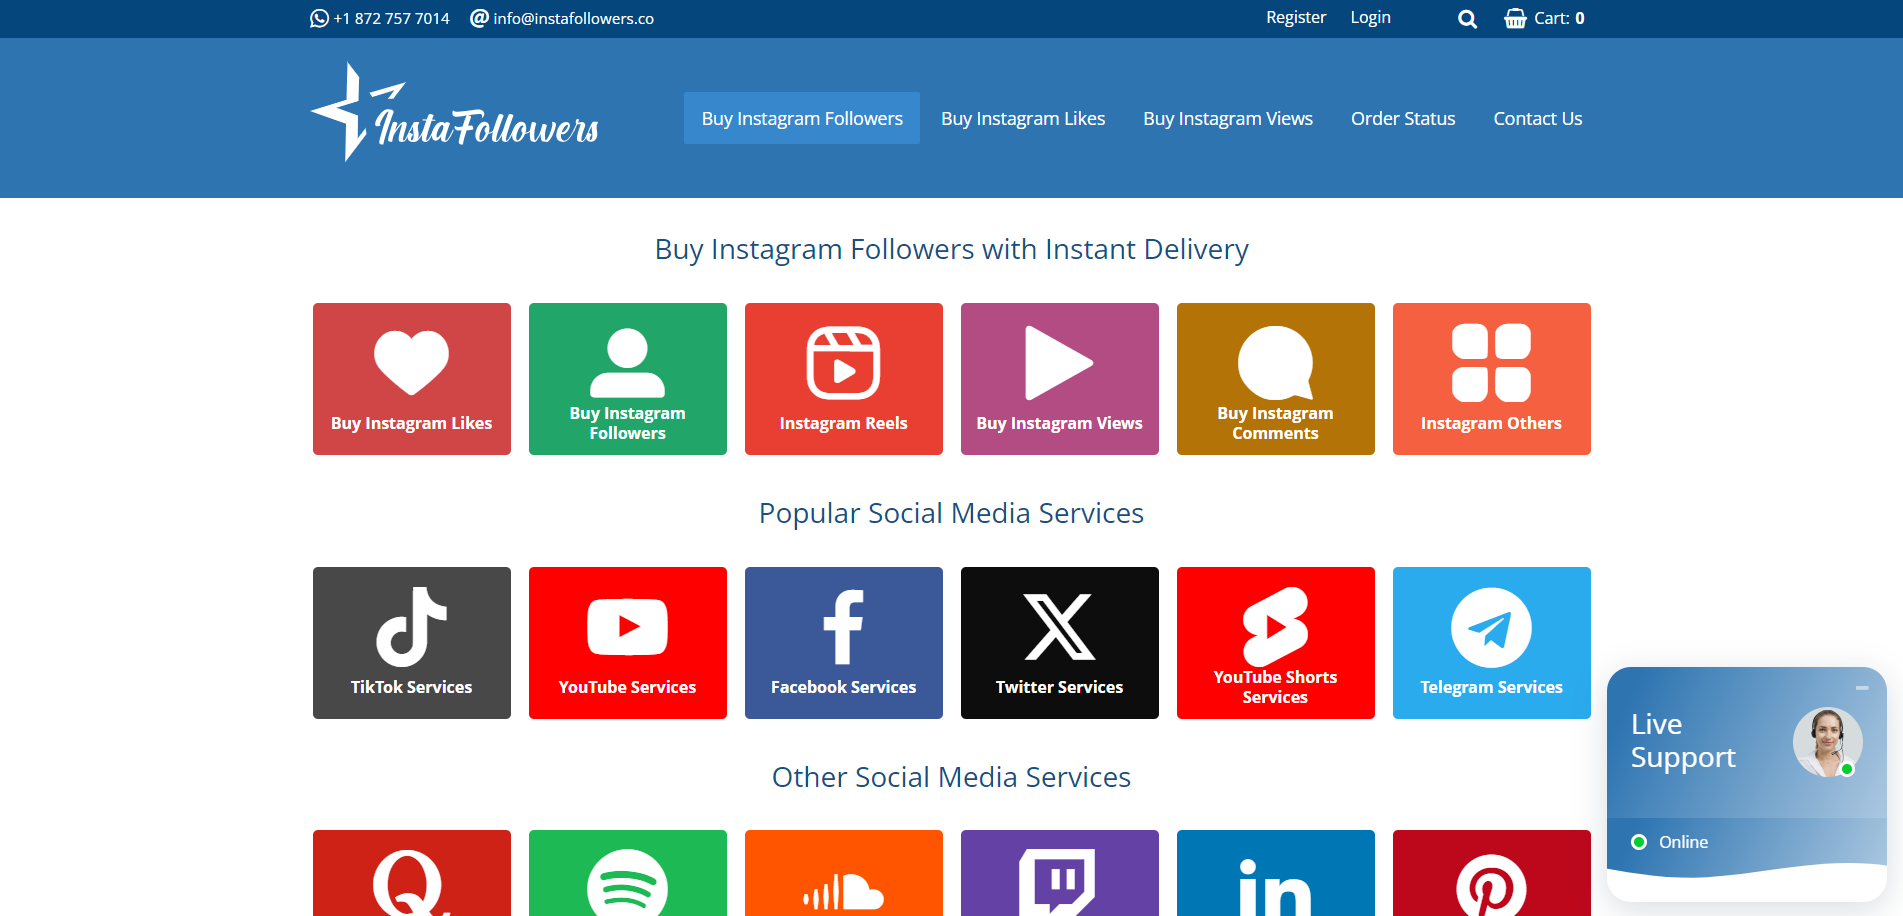Open the Register link
Screen dimensions: 1903x916
click(x=1295, y=17)
